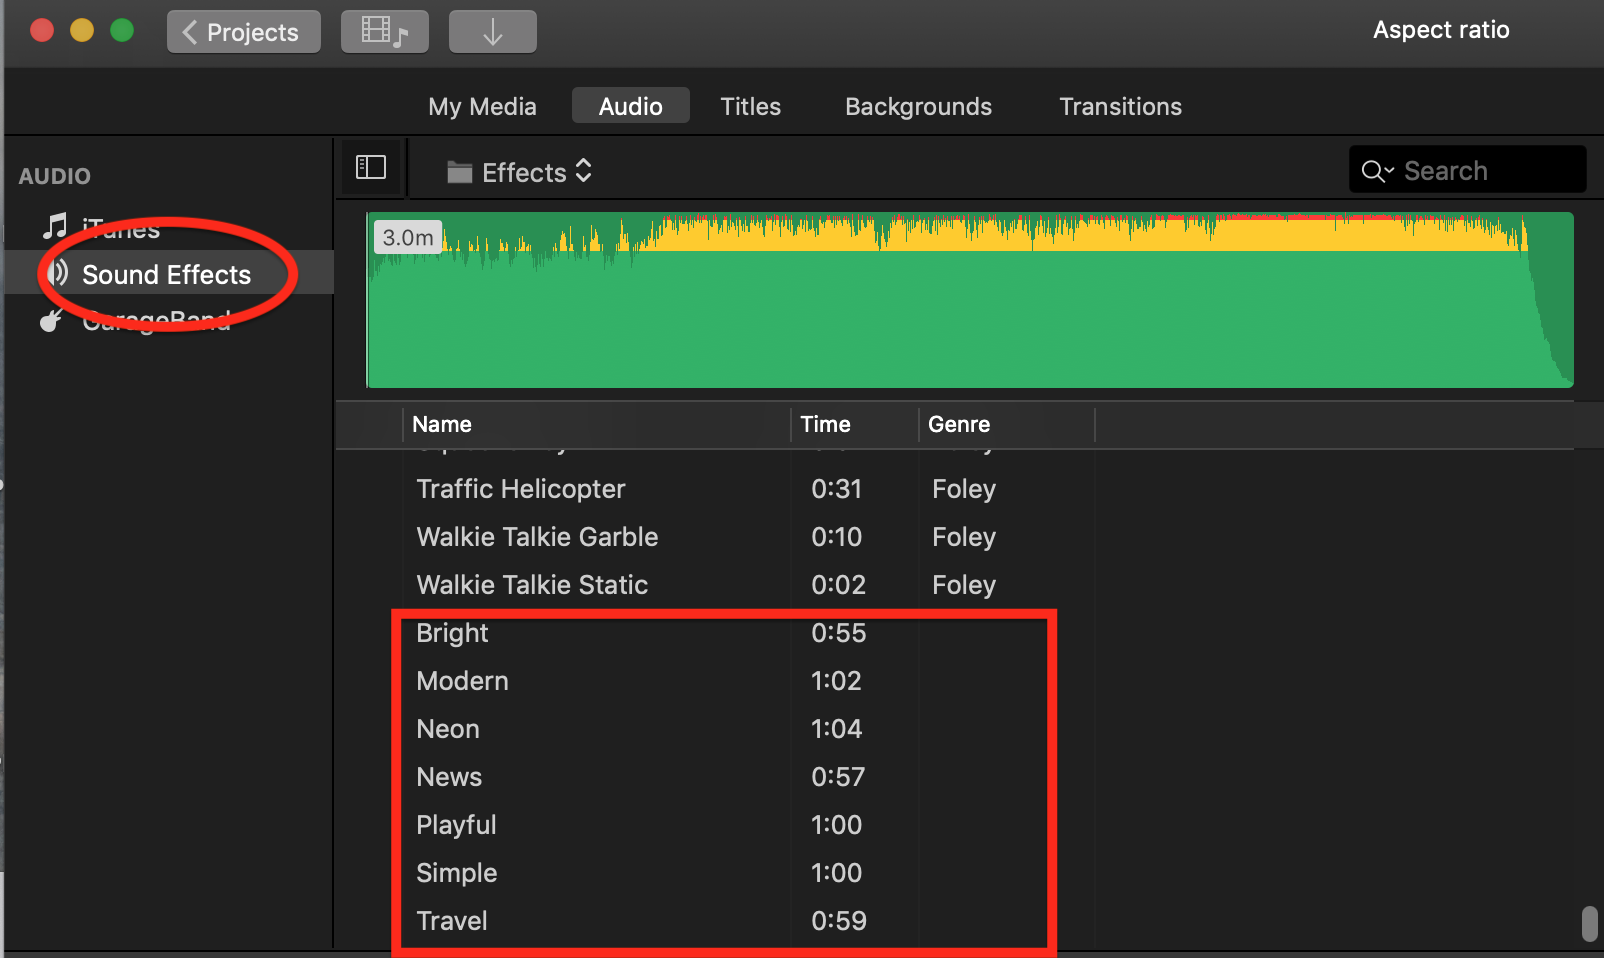Viewport: 1604px width, 958px height.
Task: Click the Search field
Action: [x=1467, y=170]
